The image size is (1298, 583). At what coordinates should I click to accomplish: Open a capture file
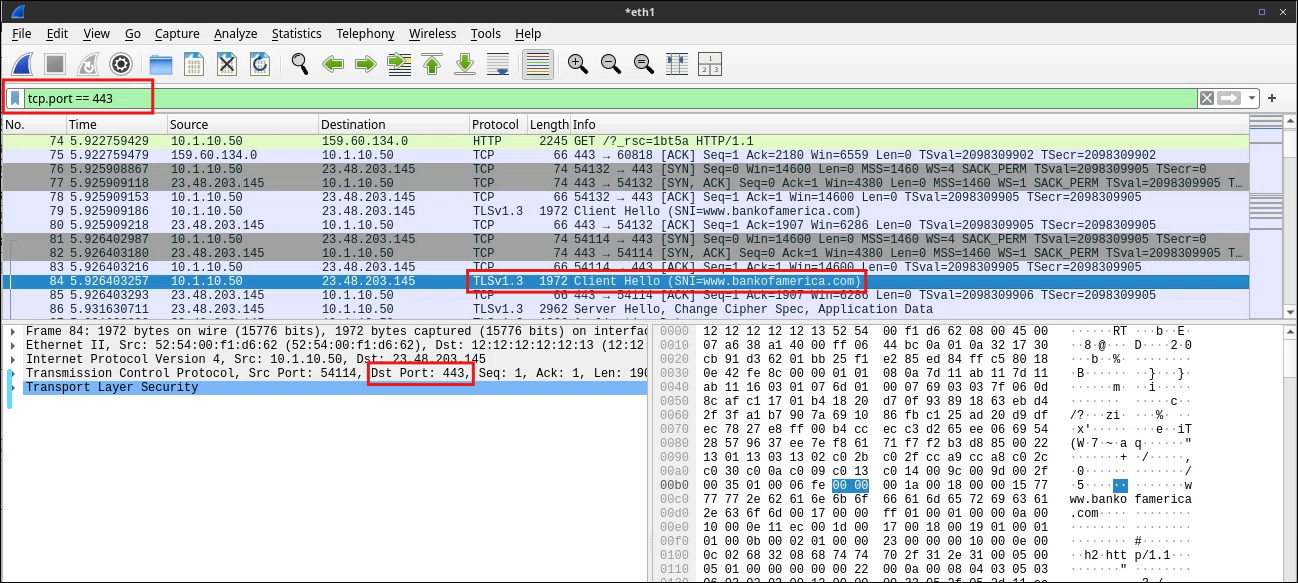(x=161, y=64)
